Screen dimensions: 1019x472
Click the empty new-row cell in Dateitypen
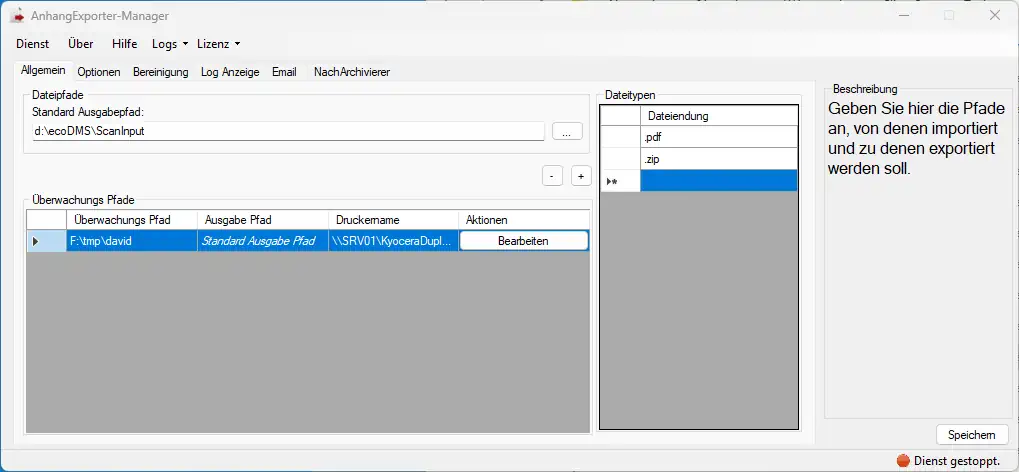pos(719,181)
